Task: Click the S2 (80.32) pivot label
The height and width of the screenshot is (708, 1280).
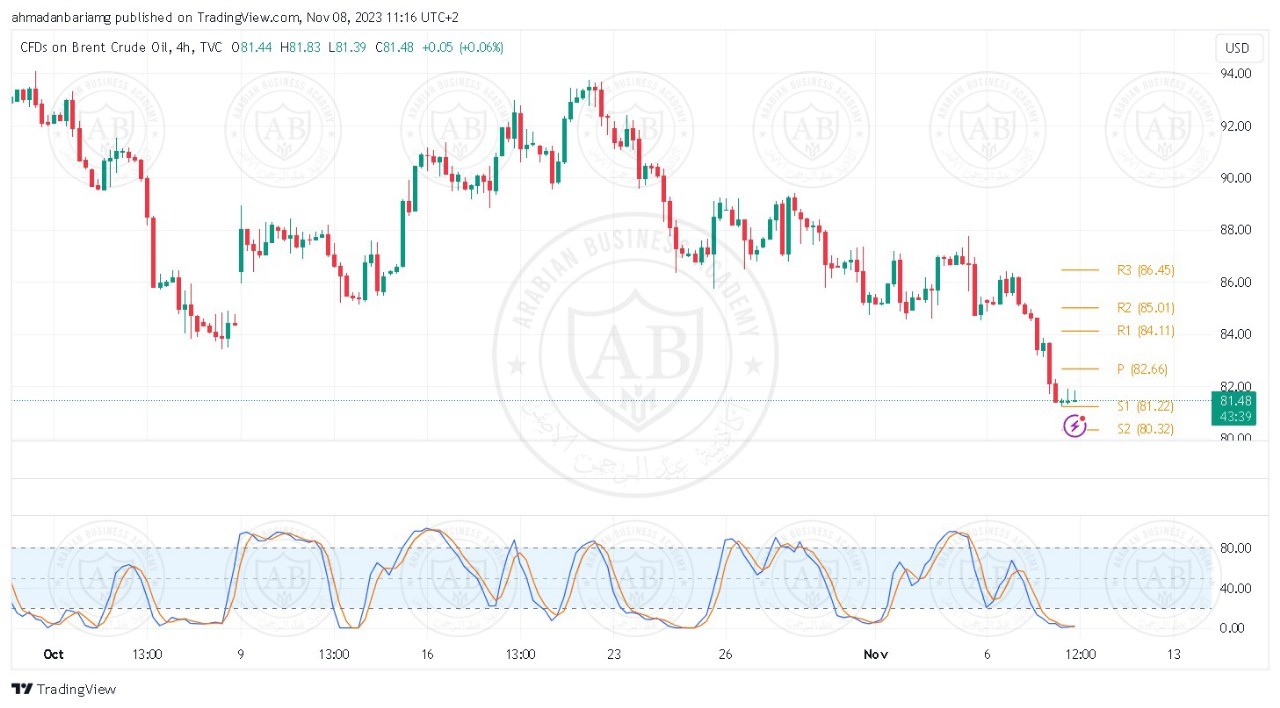Action: (x=1145, y=429)
